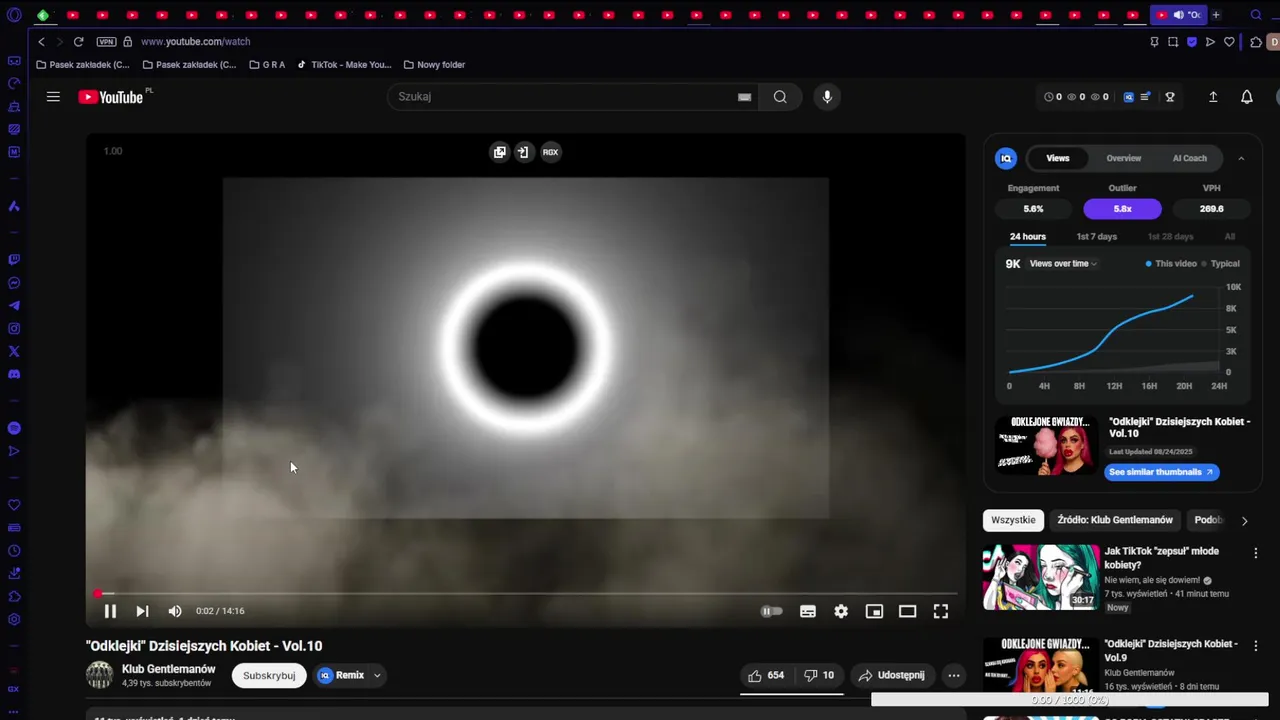Collapse the vidIQ panel chevron
Screen dimensions: 1280x720
click(x=1241, y=158)
